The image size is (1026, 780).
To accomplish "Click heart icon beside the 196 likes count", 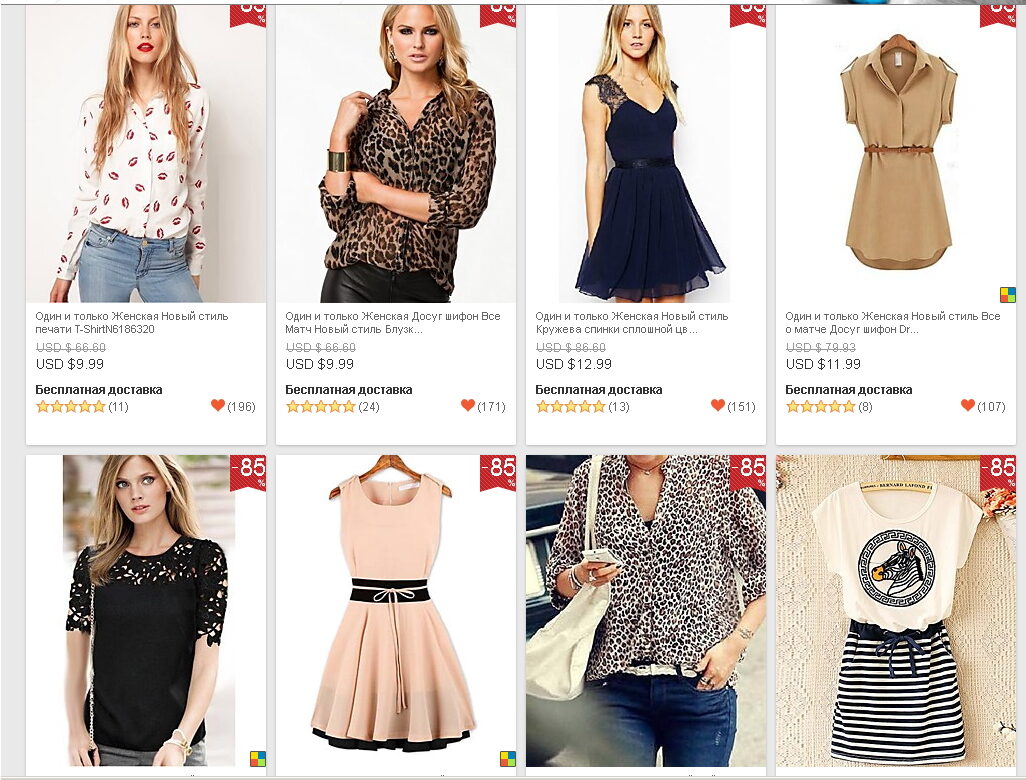I will pyautogui.click(x=218, y=405).
